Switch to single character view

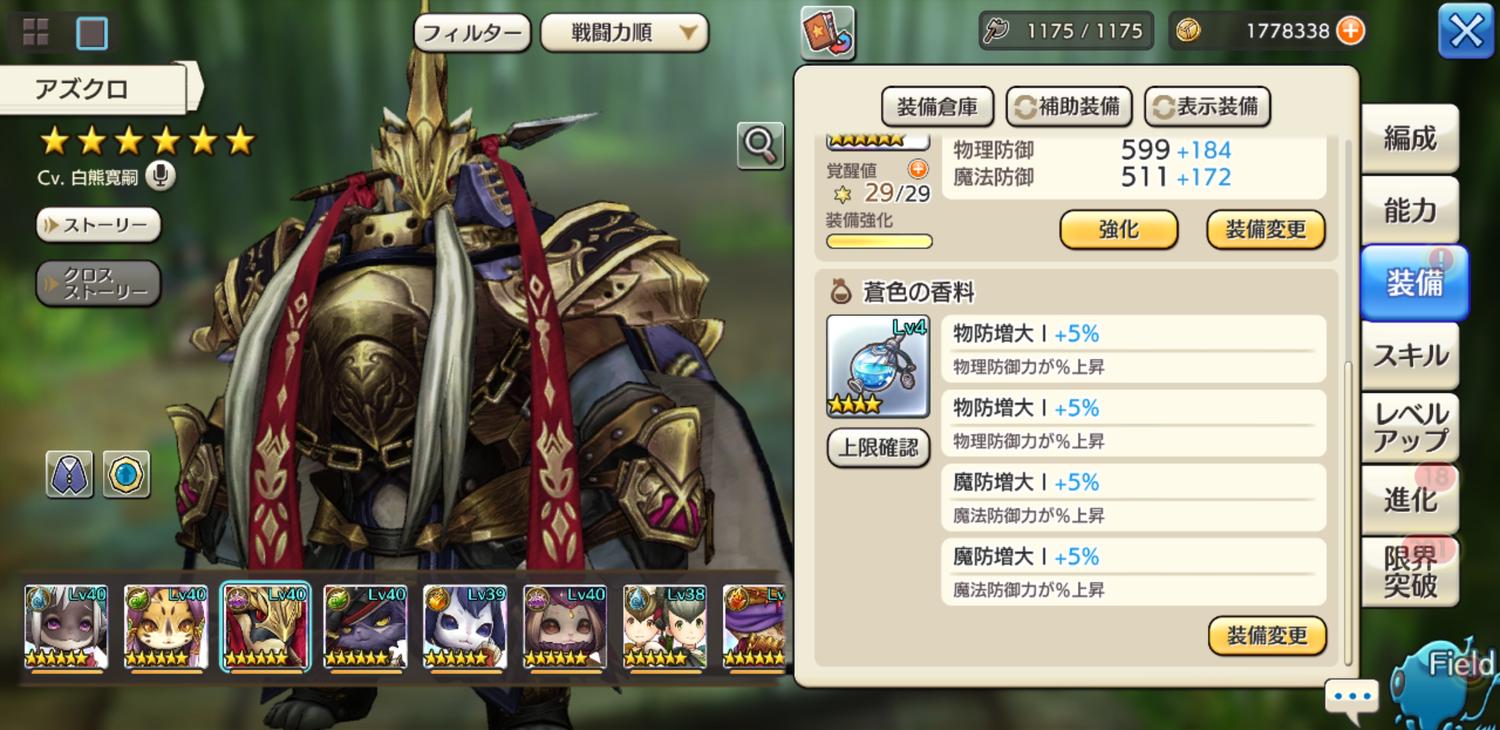coord(92,33)
